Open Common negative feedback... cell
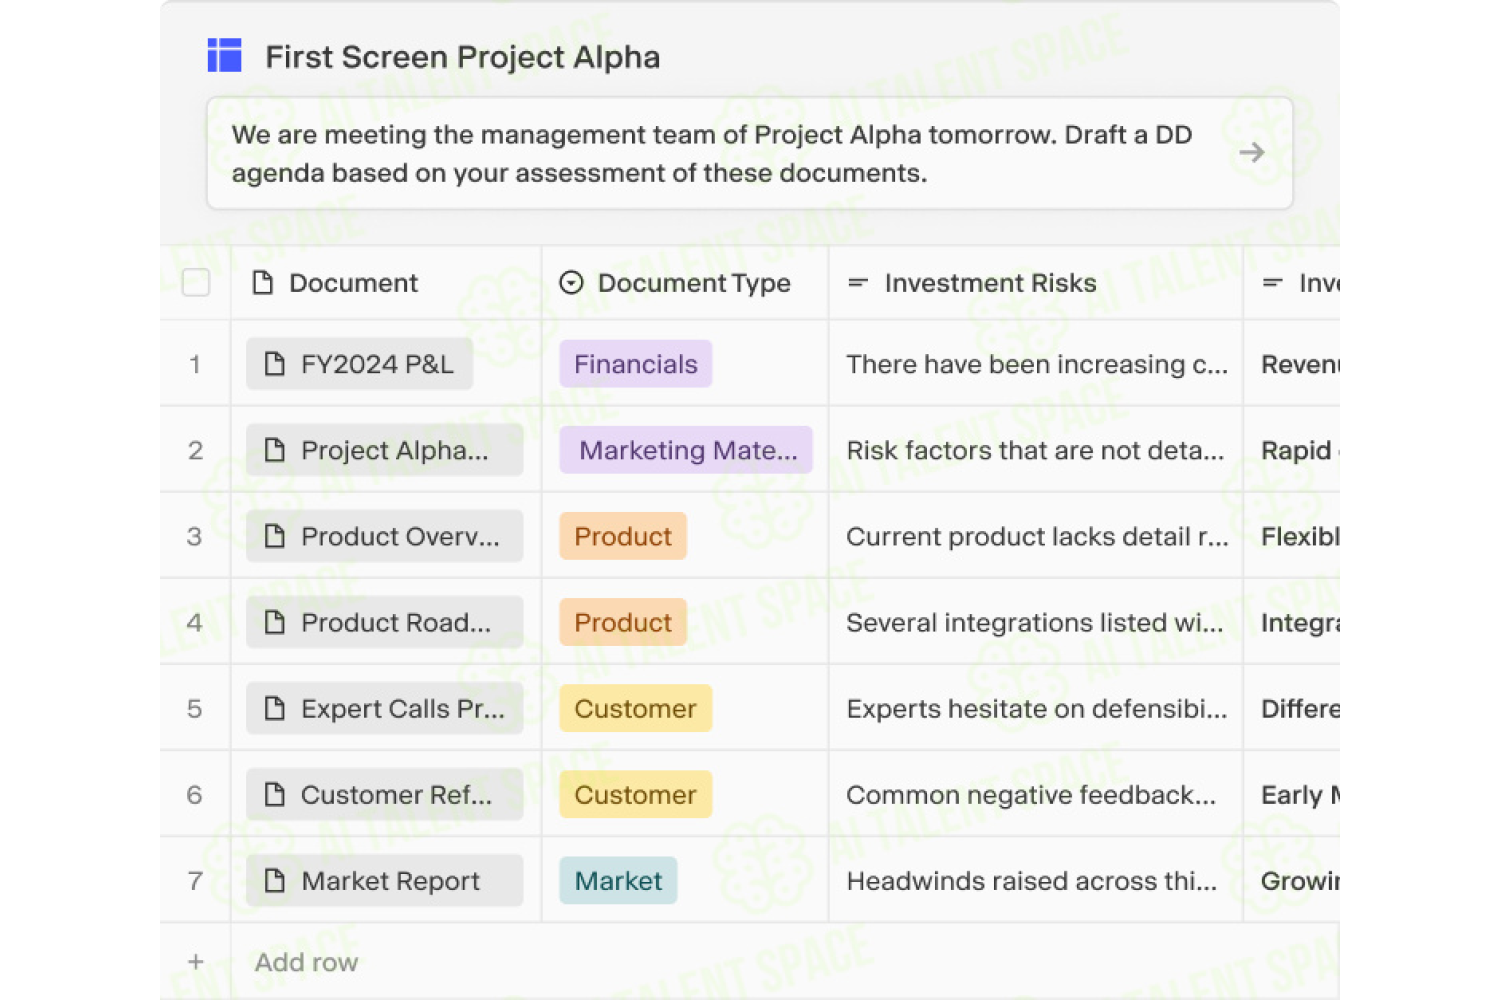 (1035, 794)
